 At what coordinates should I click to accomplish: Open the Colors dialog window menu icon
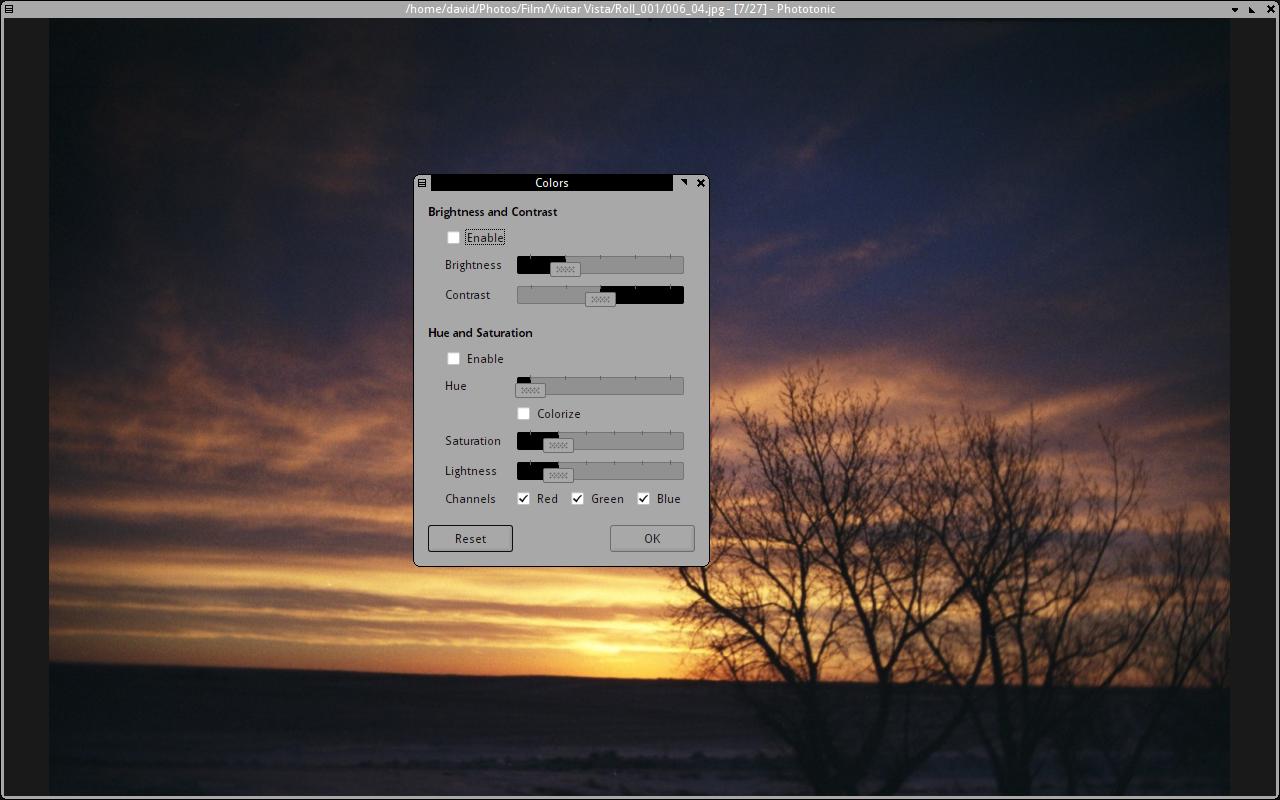click(422, 183)
